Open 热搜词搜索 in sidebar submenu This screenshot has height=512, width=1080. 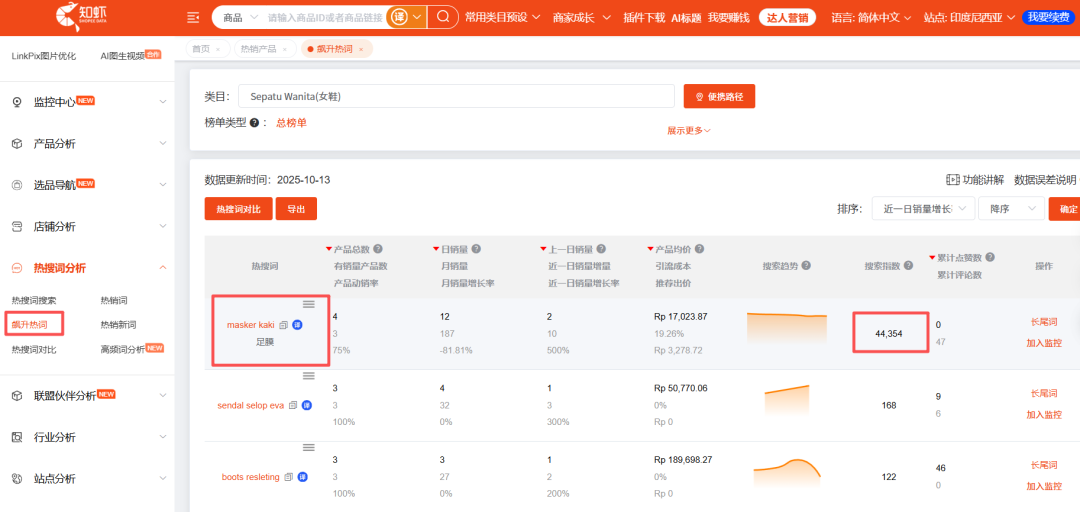[34, 300]
